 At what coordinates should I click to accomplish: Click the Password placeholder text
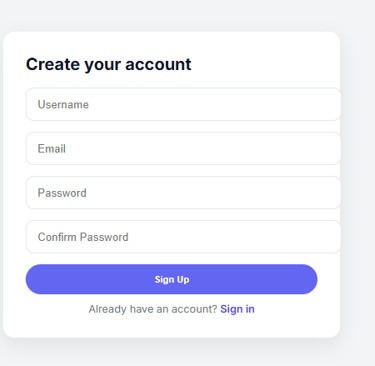tap(62, 193)
